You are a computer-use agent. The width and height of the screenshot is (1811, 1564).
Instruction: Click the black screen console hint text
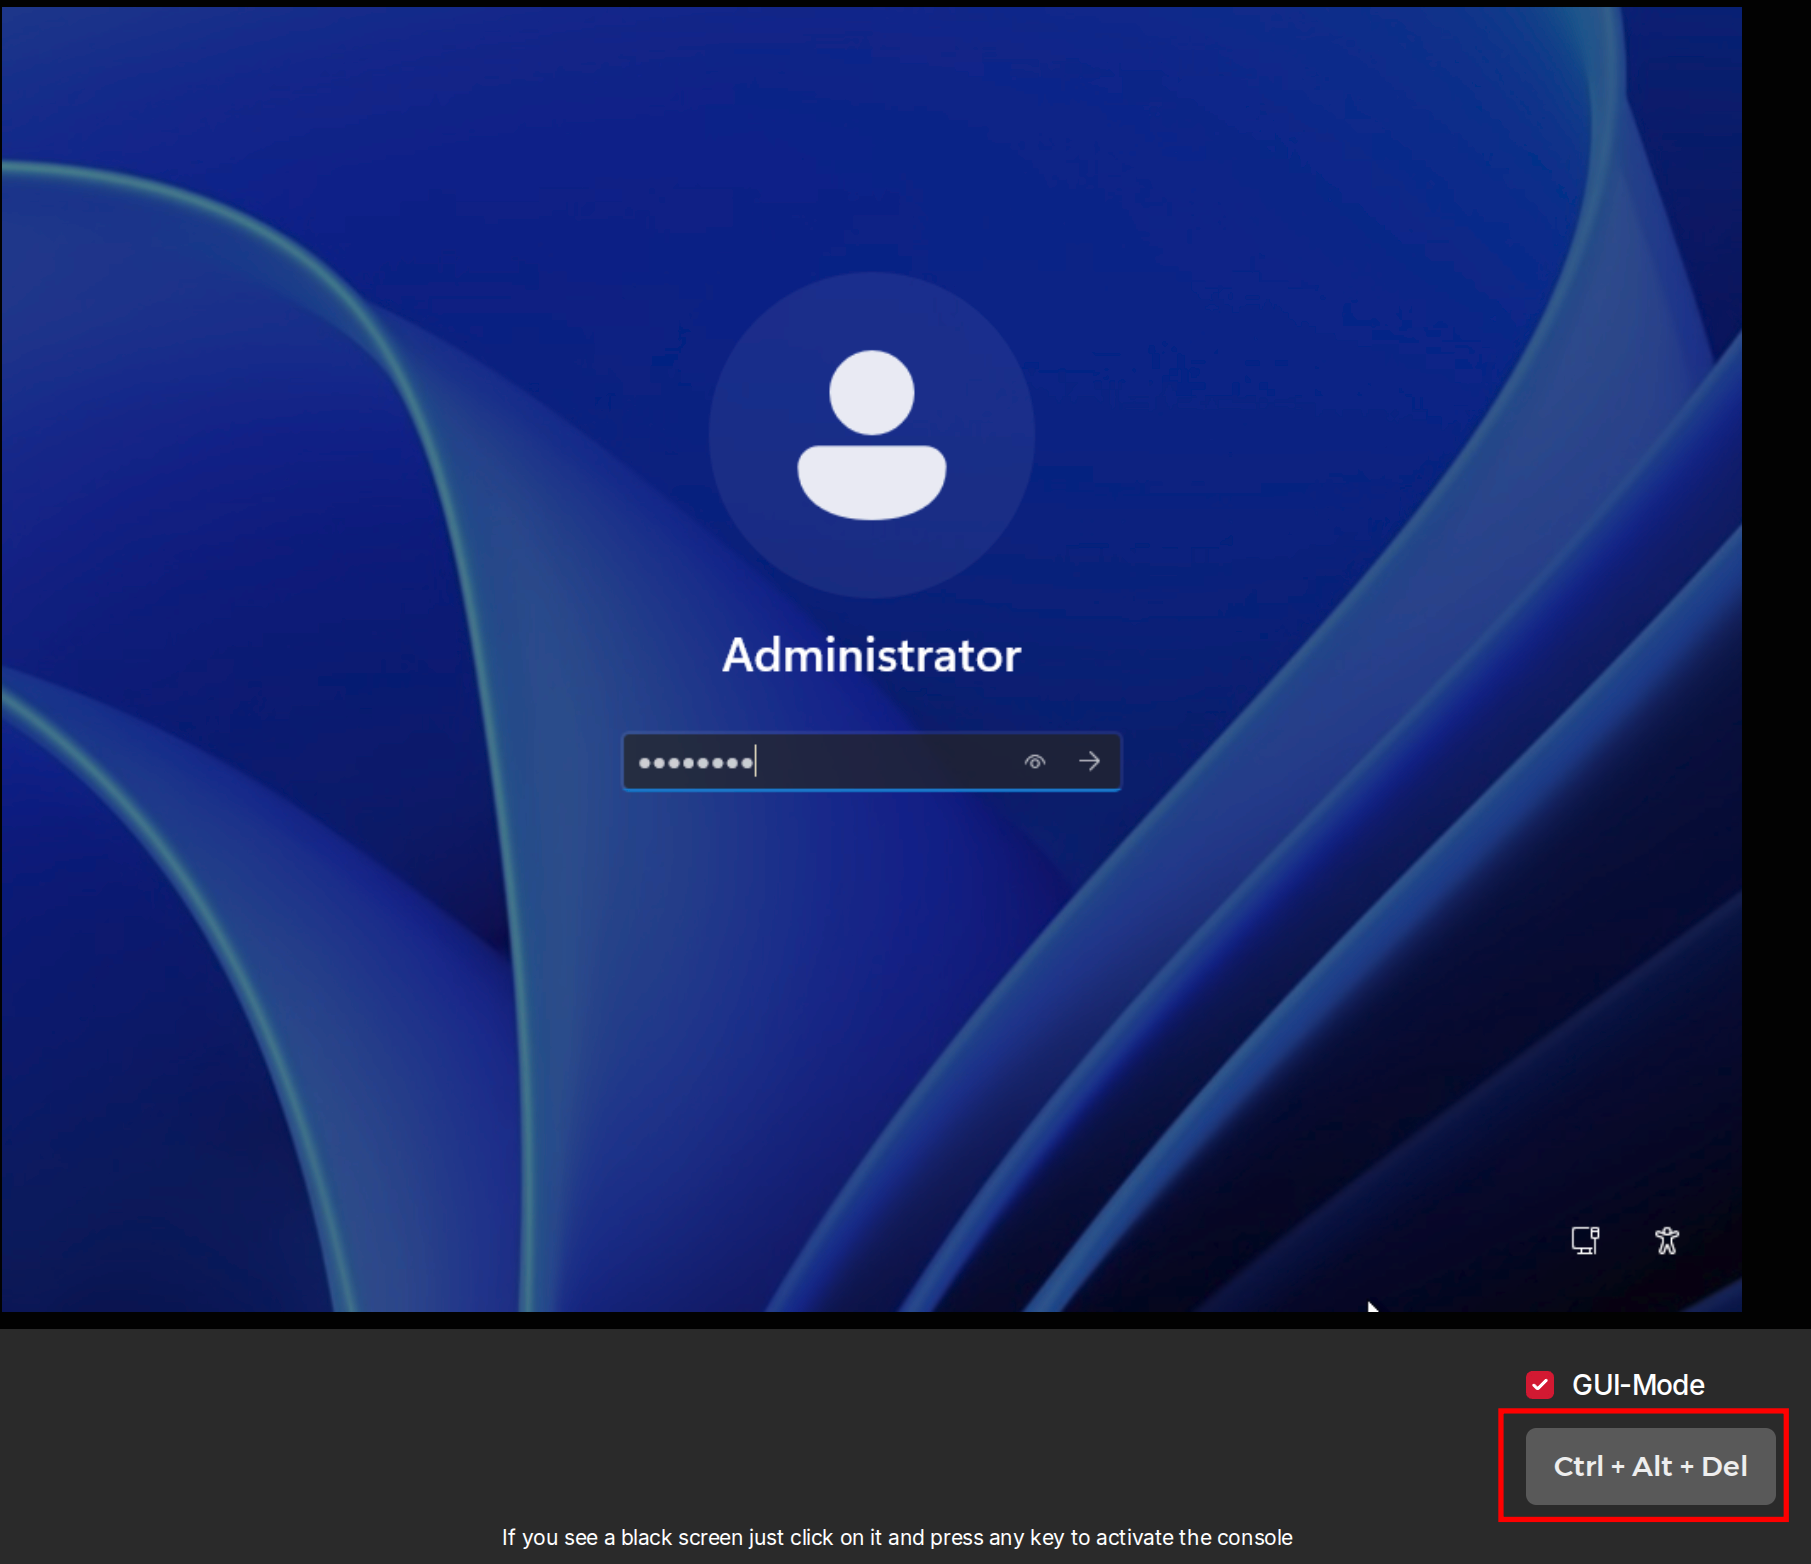click(x=896, y=1537)
